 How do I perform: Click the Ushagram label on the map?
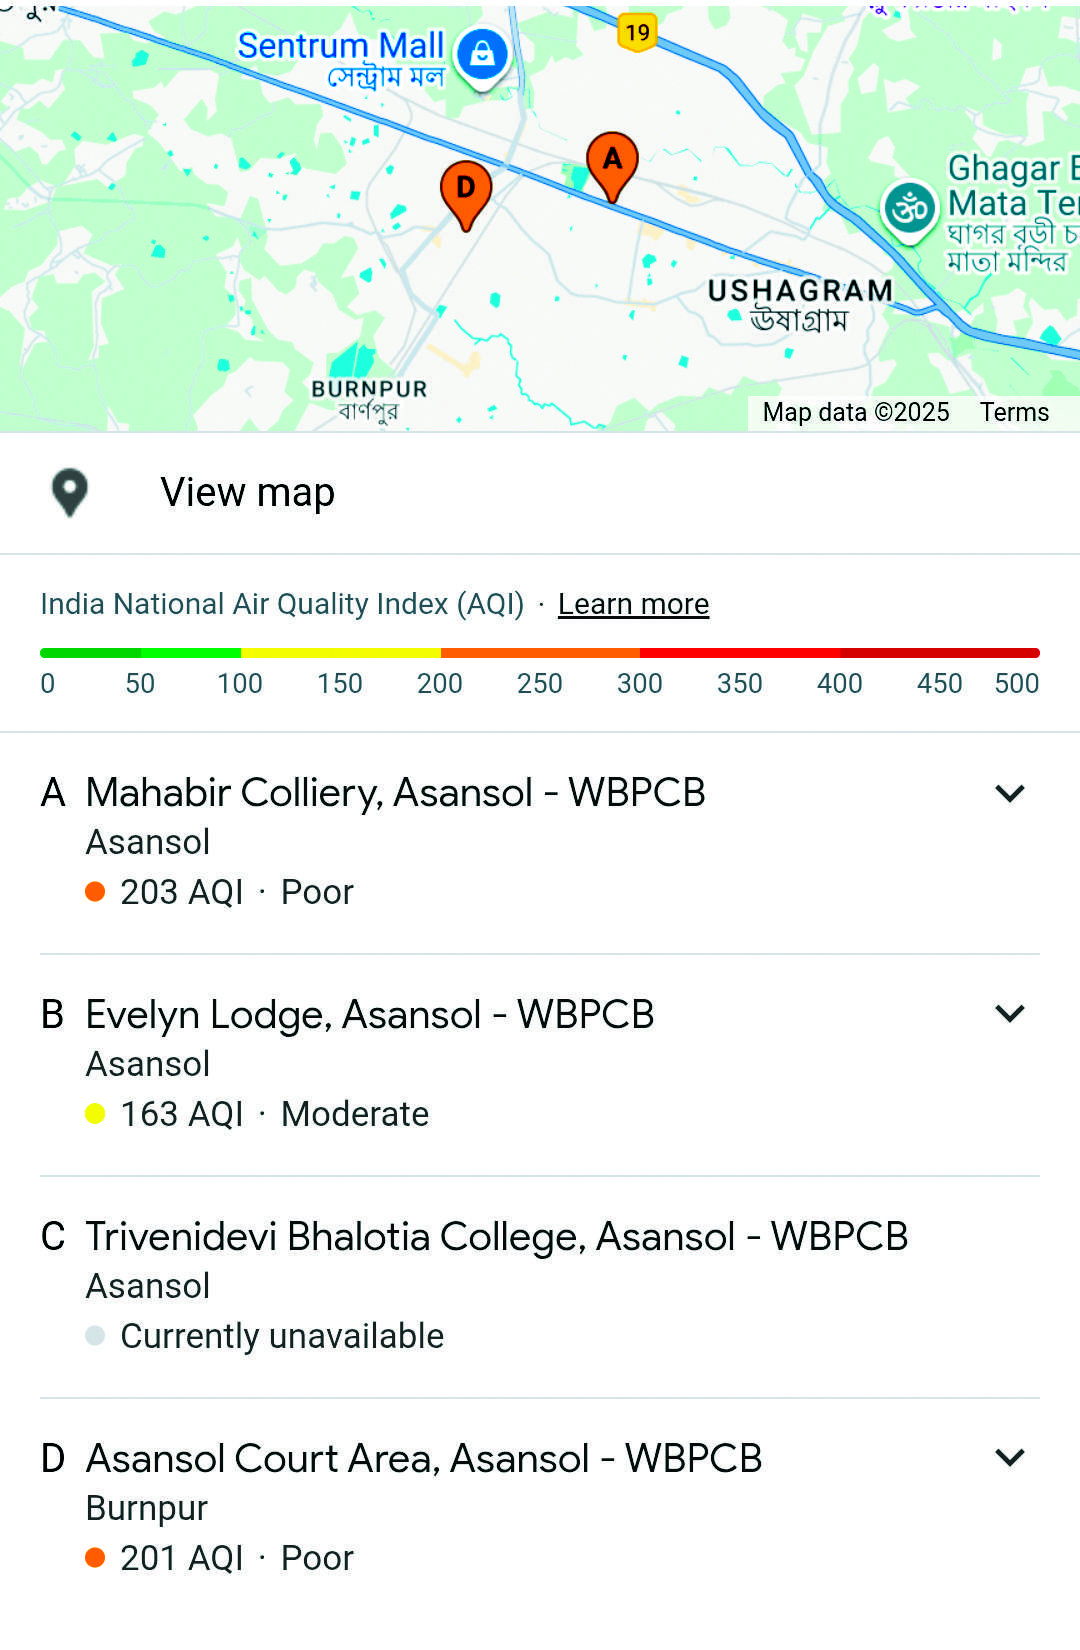pos(800,291)
